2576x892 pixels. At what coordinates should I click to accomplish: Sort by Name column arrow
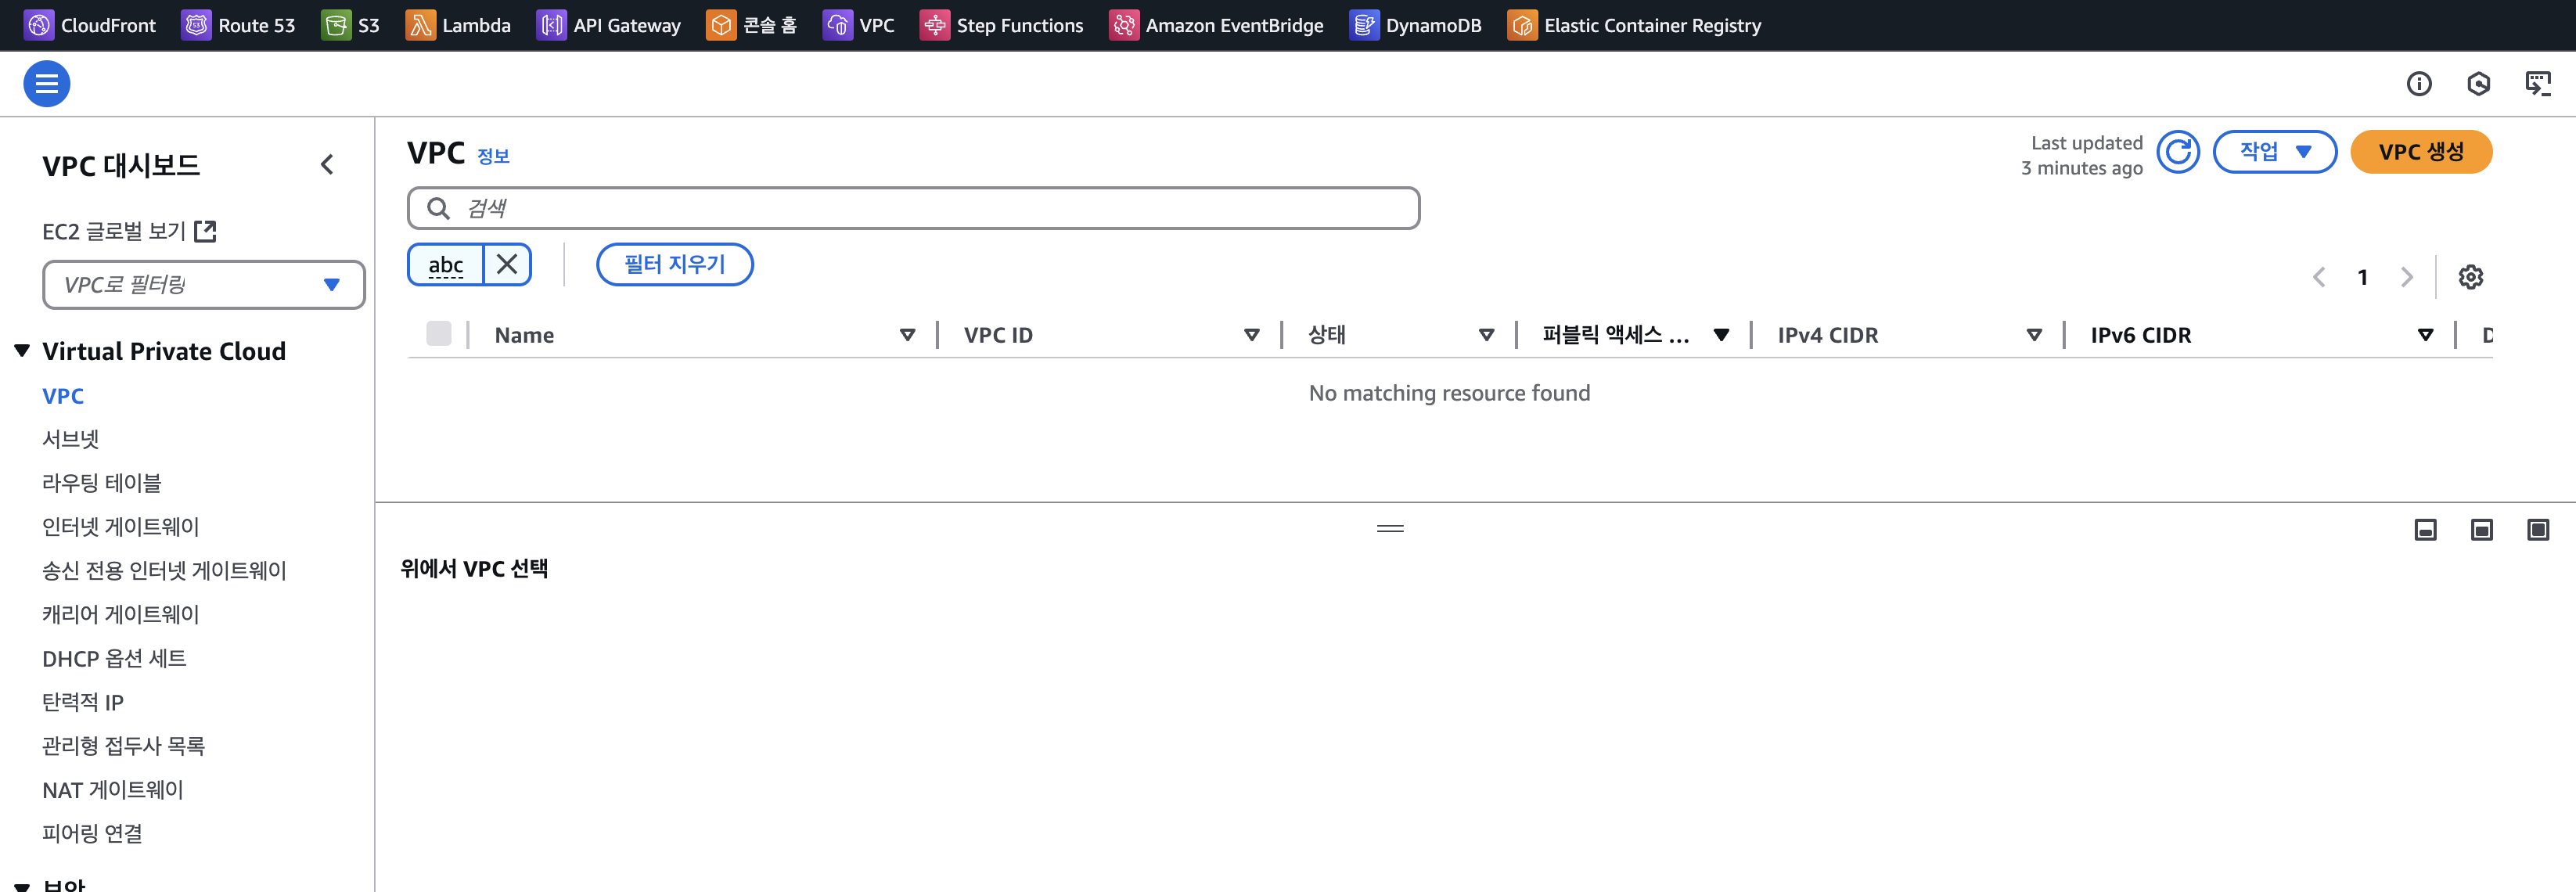click(908, 335)
